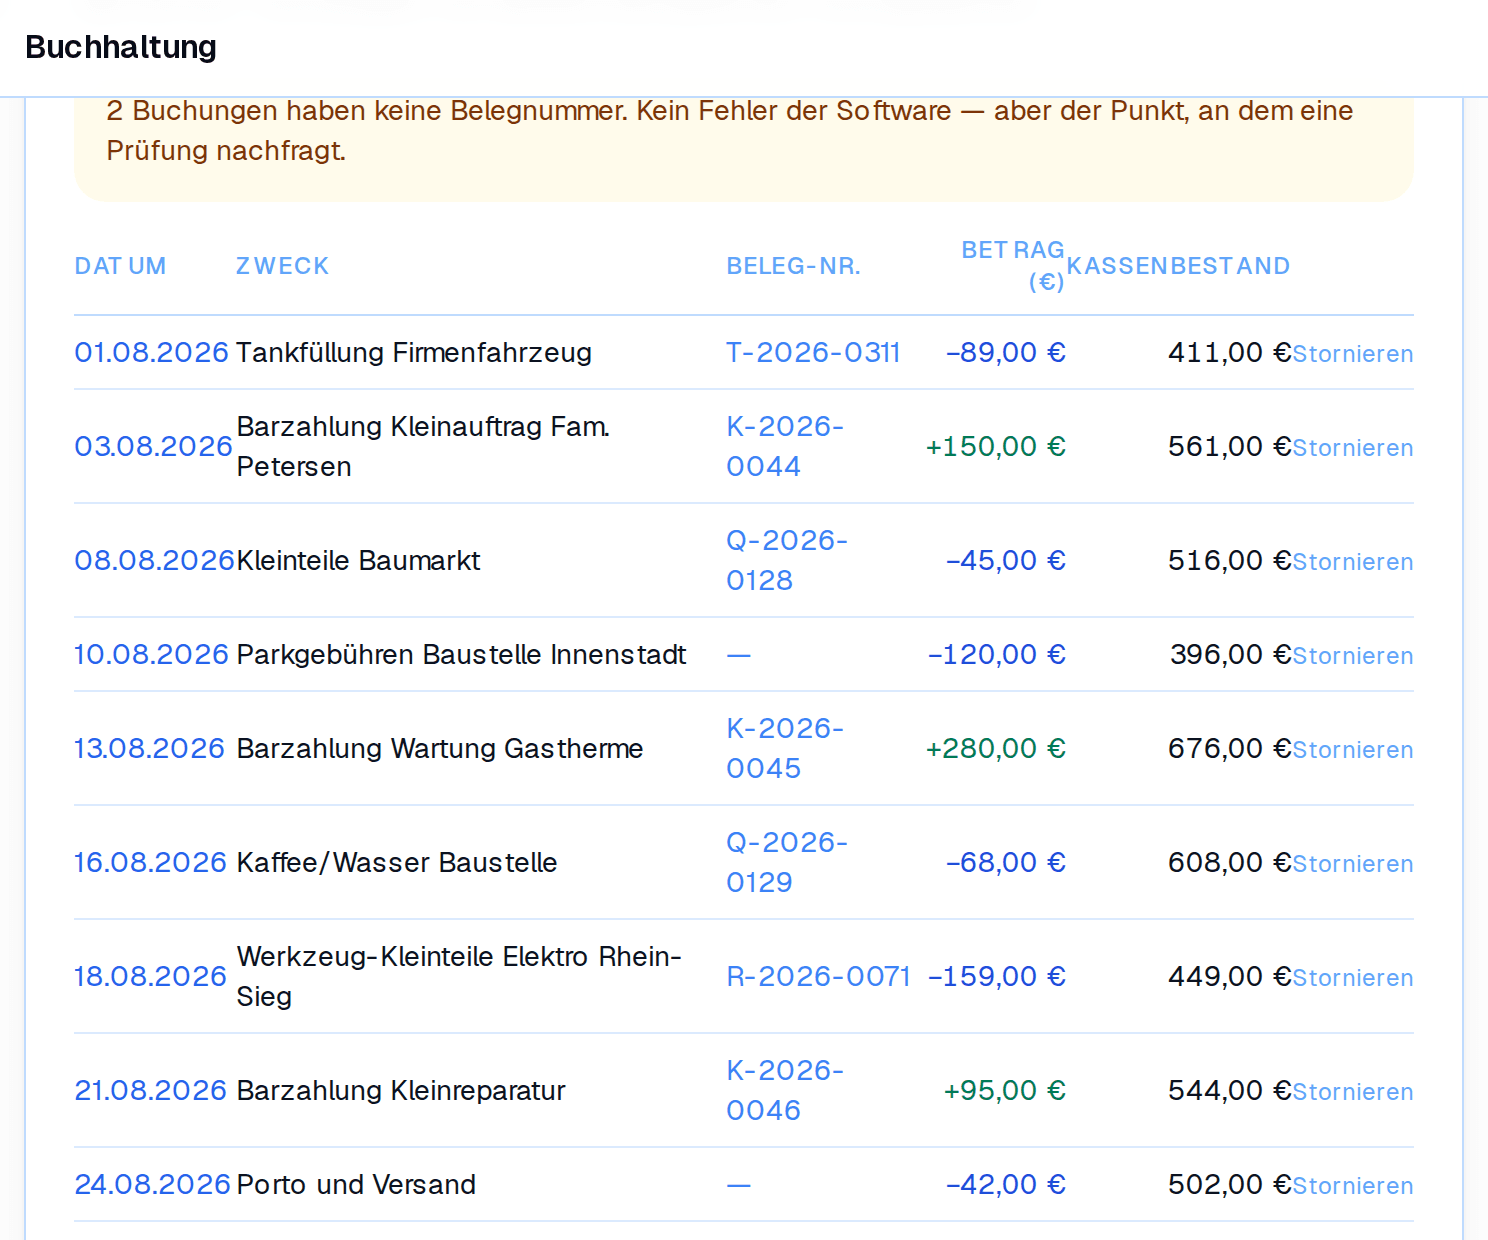This screenshot has width=1488, height=1240.
Task: Cancel the Kaffee/Wasser Baustelle entry
Action: click(x=1352, y=864)
